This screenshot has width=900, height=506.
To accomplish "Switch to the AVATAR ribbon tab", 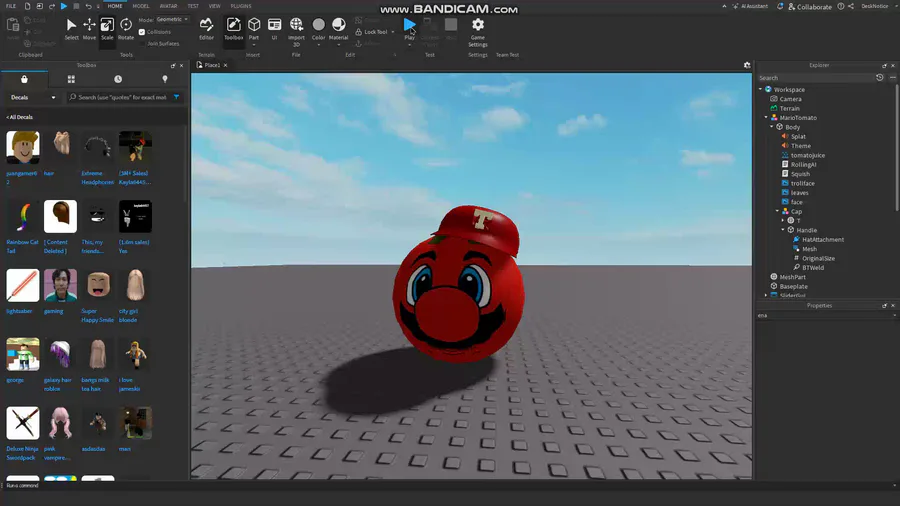I will point(168,6).
